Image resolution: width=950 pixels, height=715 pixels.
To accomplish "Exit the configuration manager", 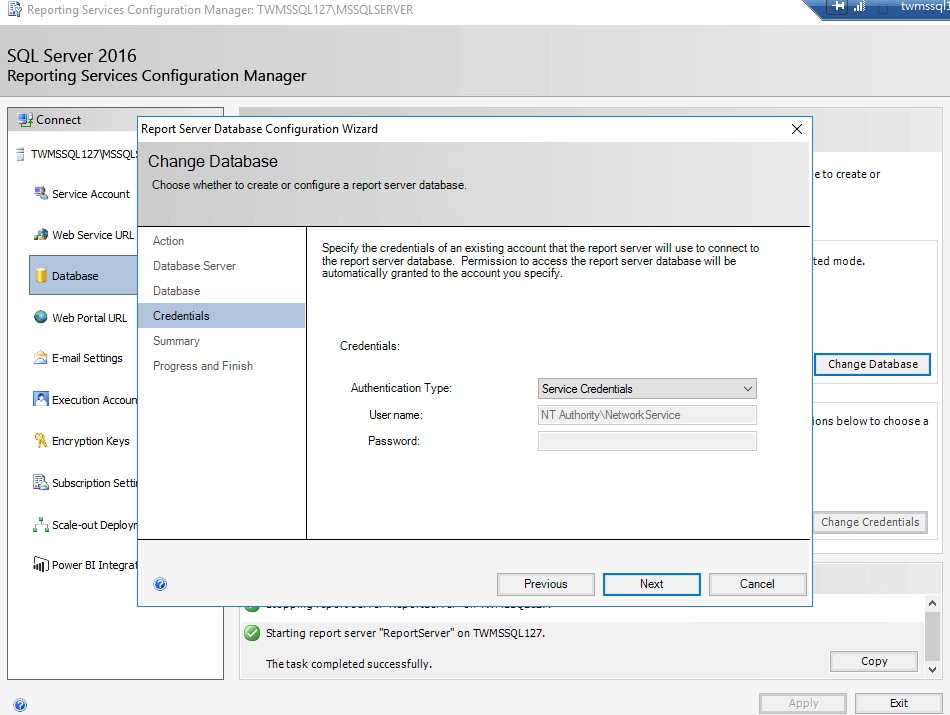I will coord(899,703).
